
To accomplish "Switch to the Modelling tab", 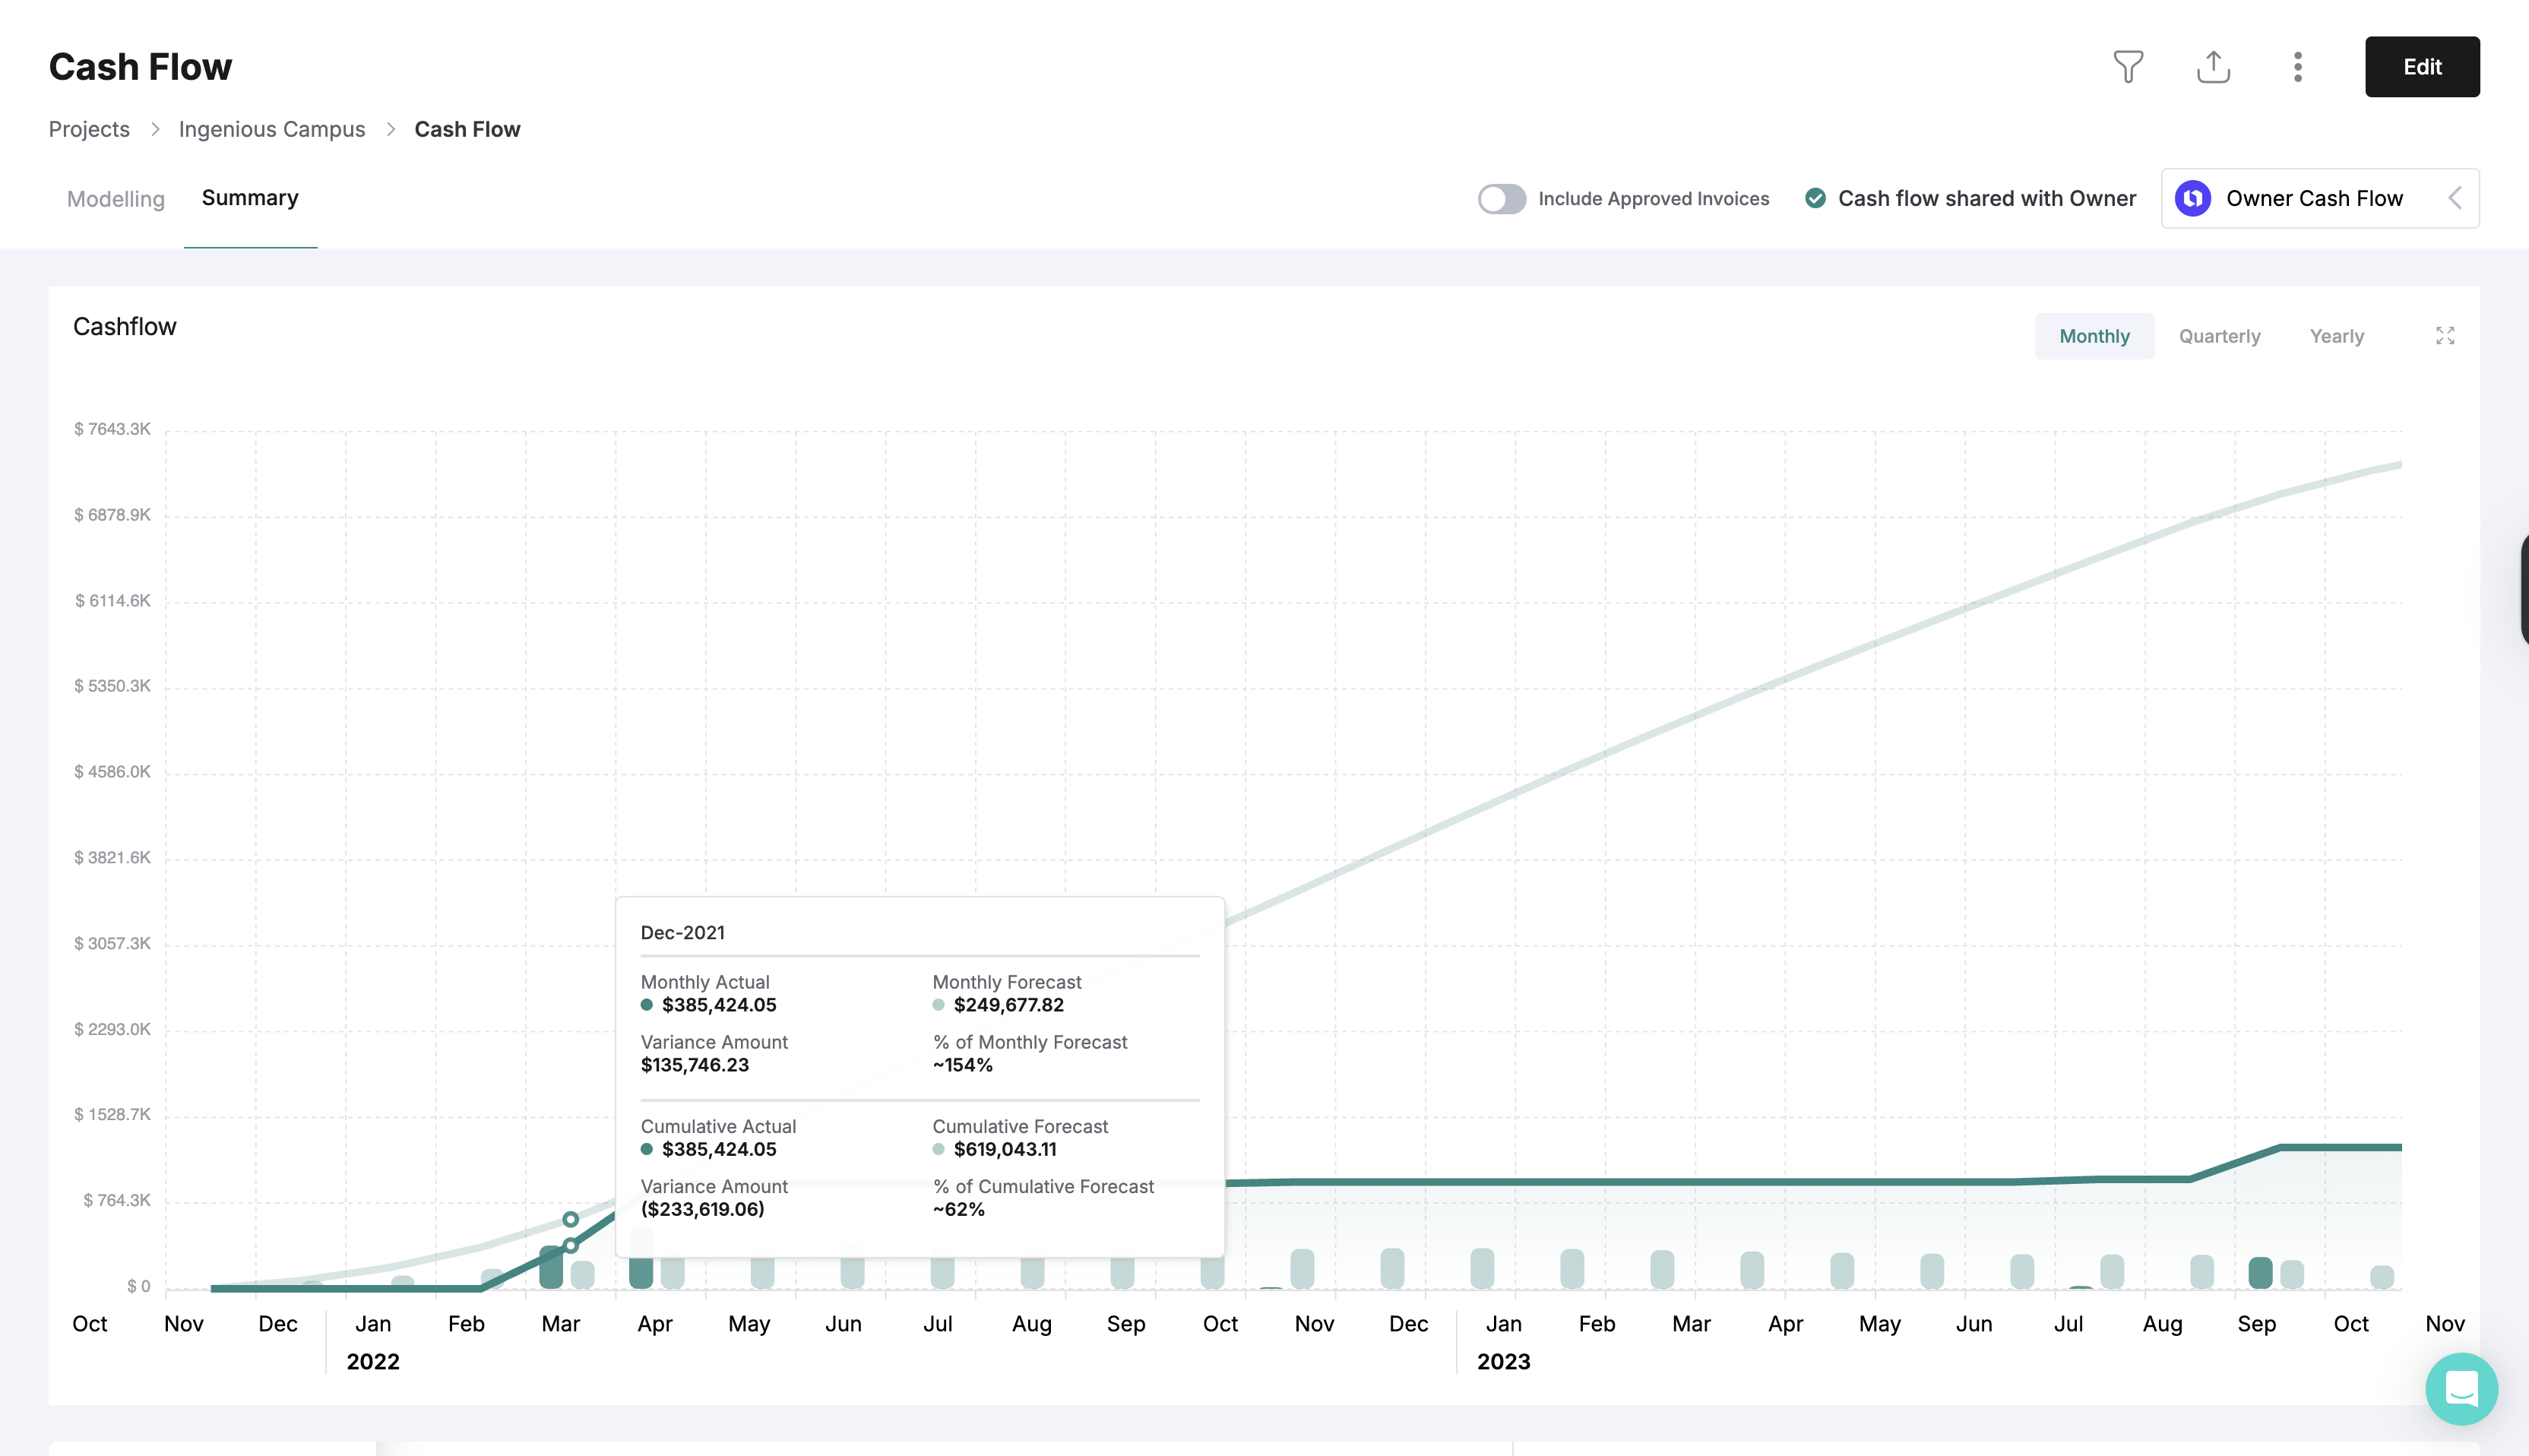I will click(116, 199).
